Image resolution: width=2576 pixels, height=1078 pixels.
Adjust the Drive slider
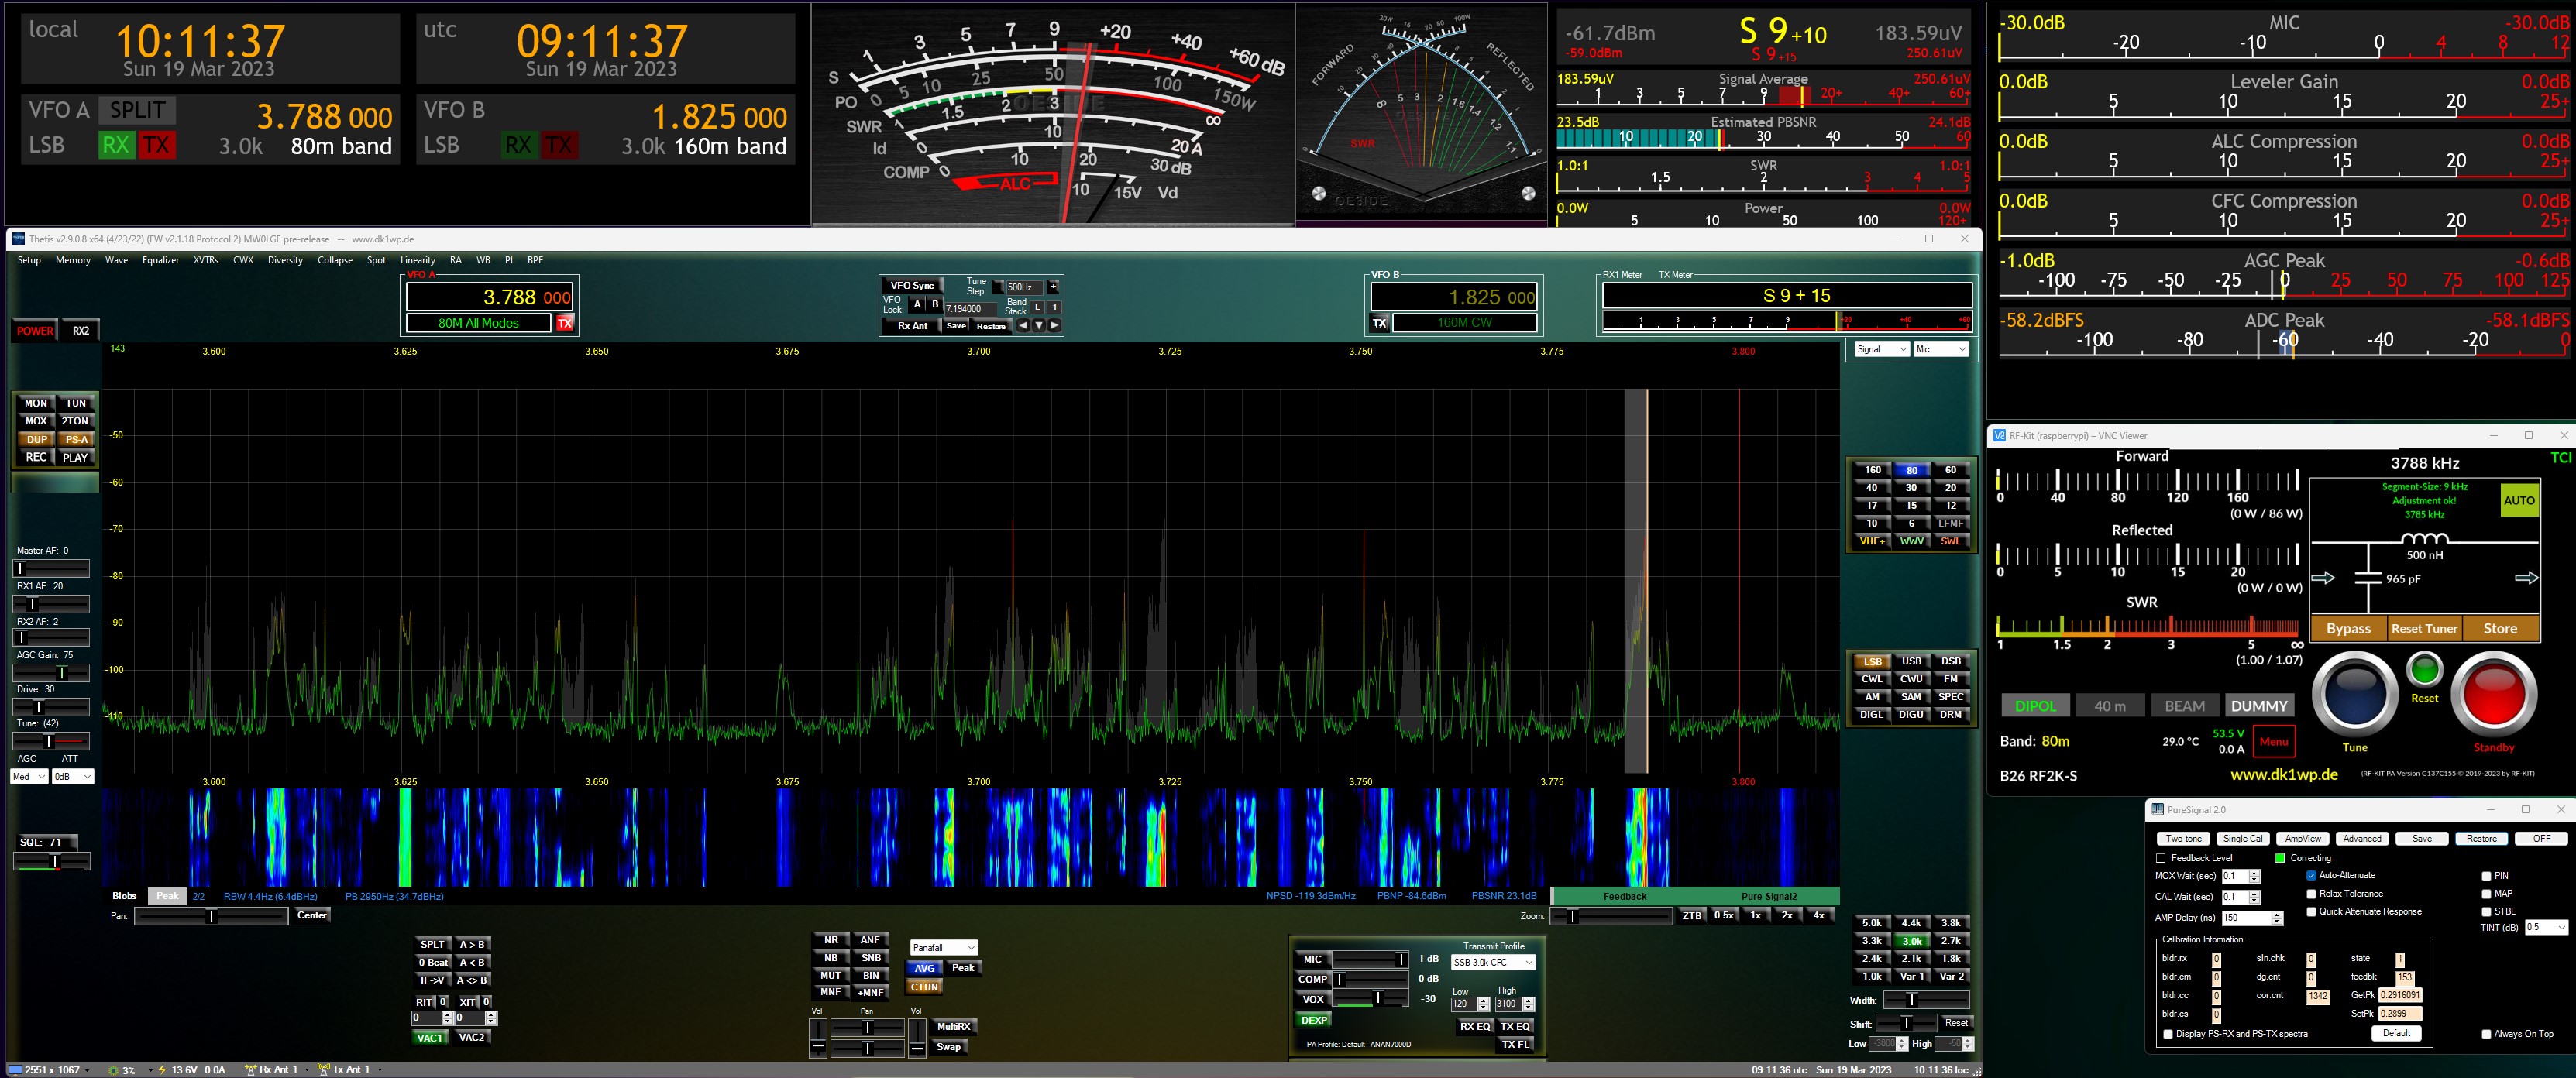[51, 707]
